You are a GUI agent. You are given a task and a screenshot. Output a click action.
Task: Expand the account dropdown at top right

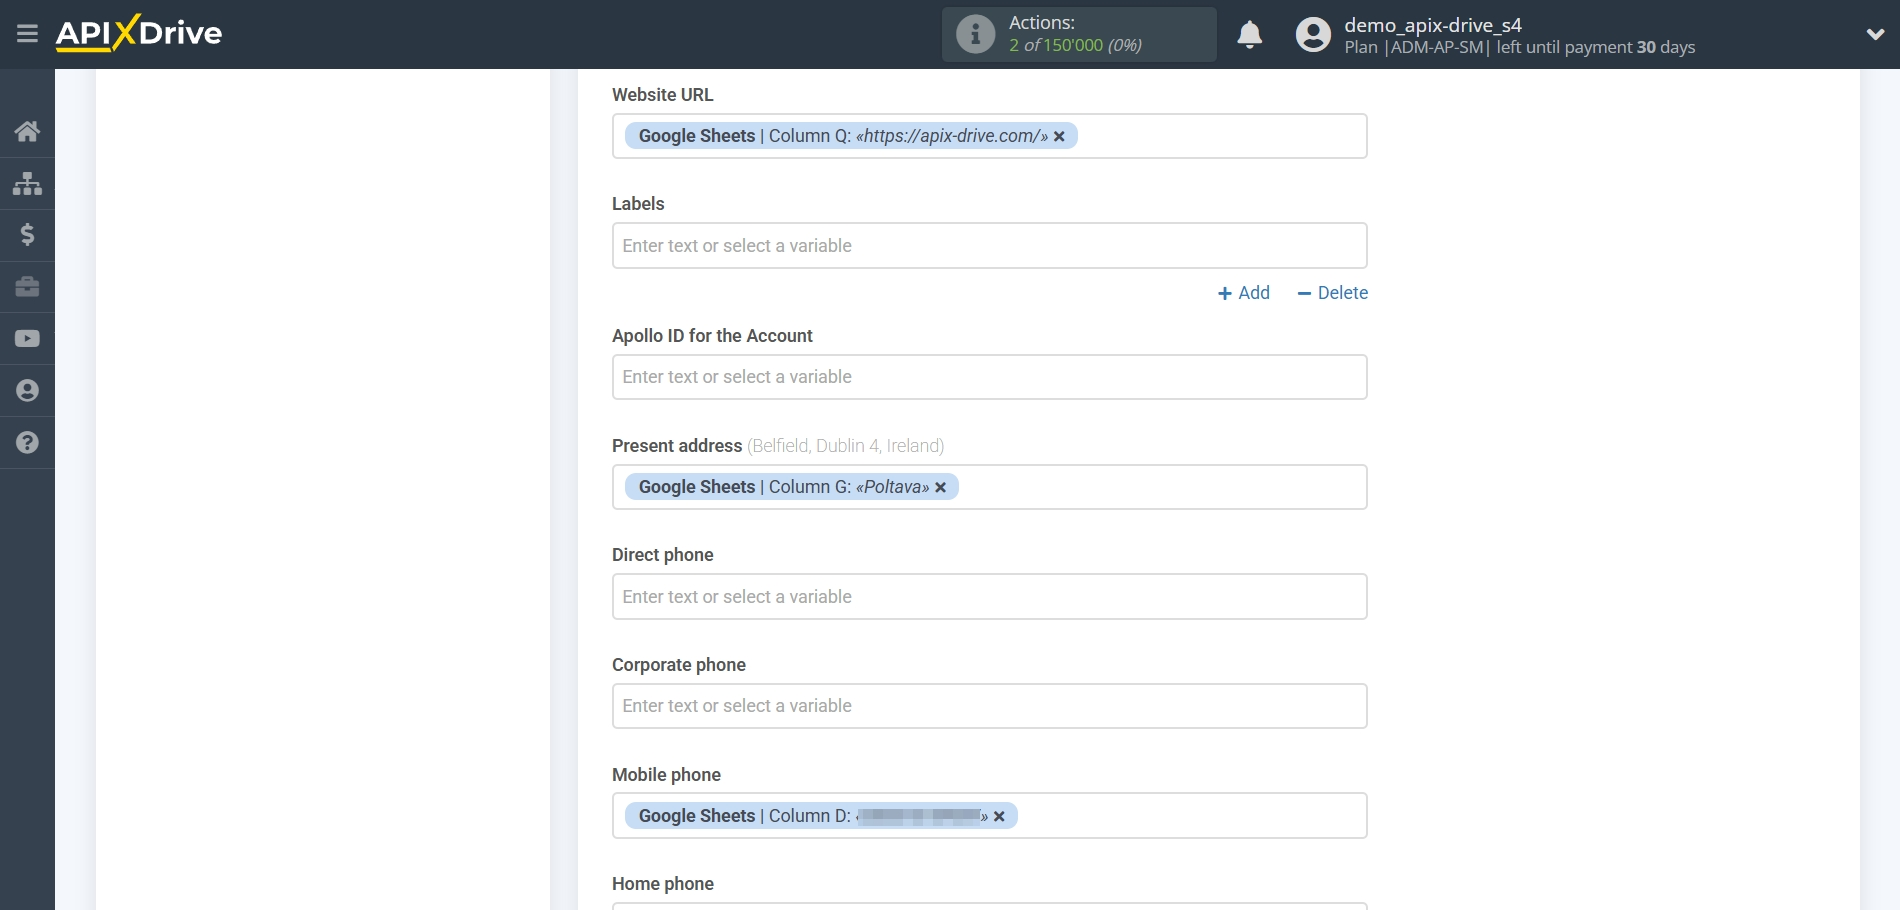click(x=1874, y=33)
